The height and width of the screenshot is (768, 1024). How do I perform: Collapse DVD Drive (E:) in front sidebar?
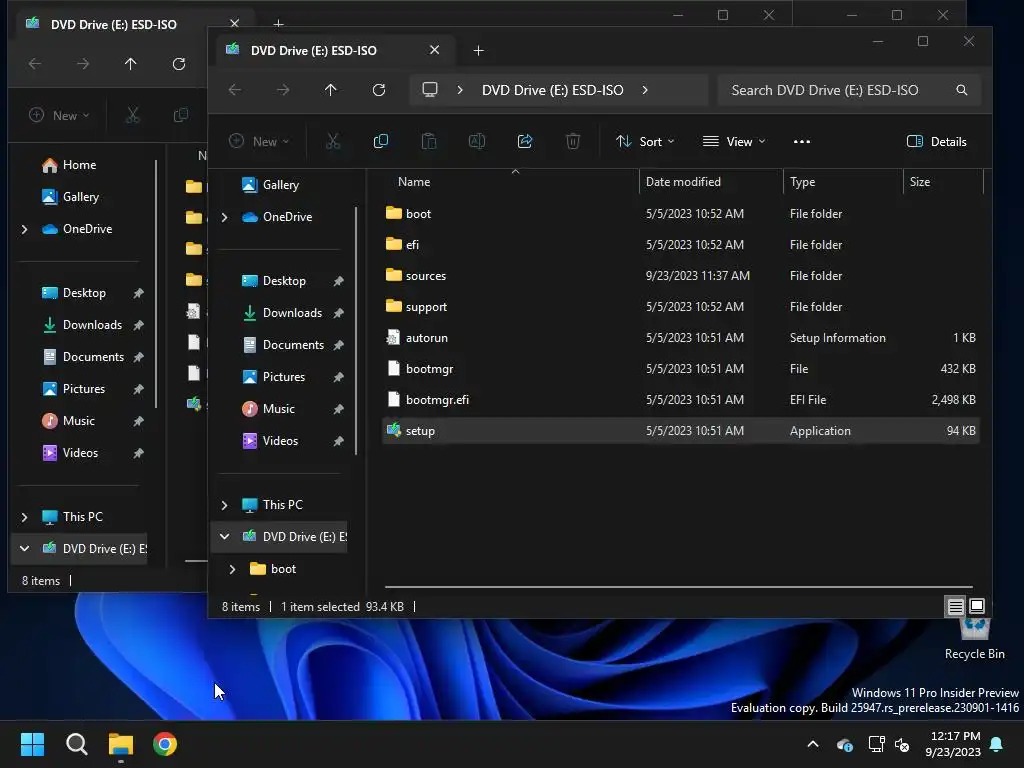(x=225, y=536)
